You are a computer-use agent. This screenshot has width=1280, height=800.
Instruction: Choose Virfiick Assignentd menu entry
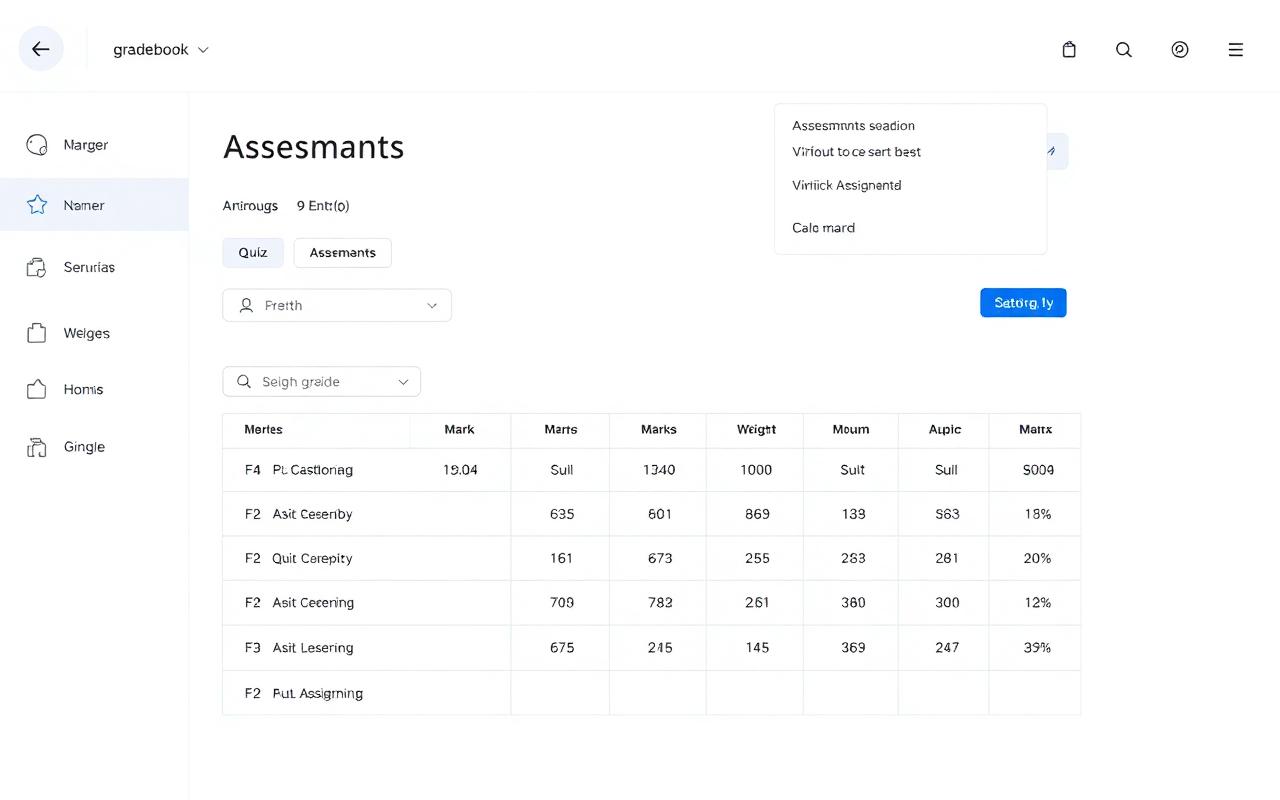(x=846, y=185)
